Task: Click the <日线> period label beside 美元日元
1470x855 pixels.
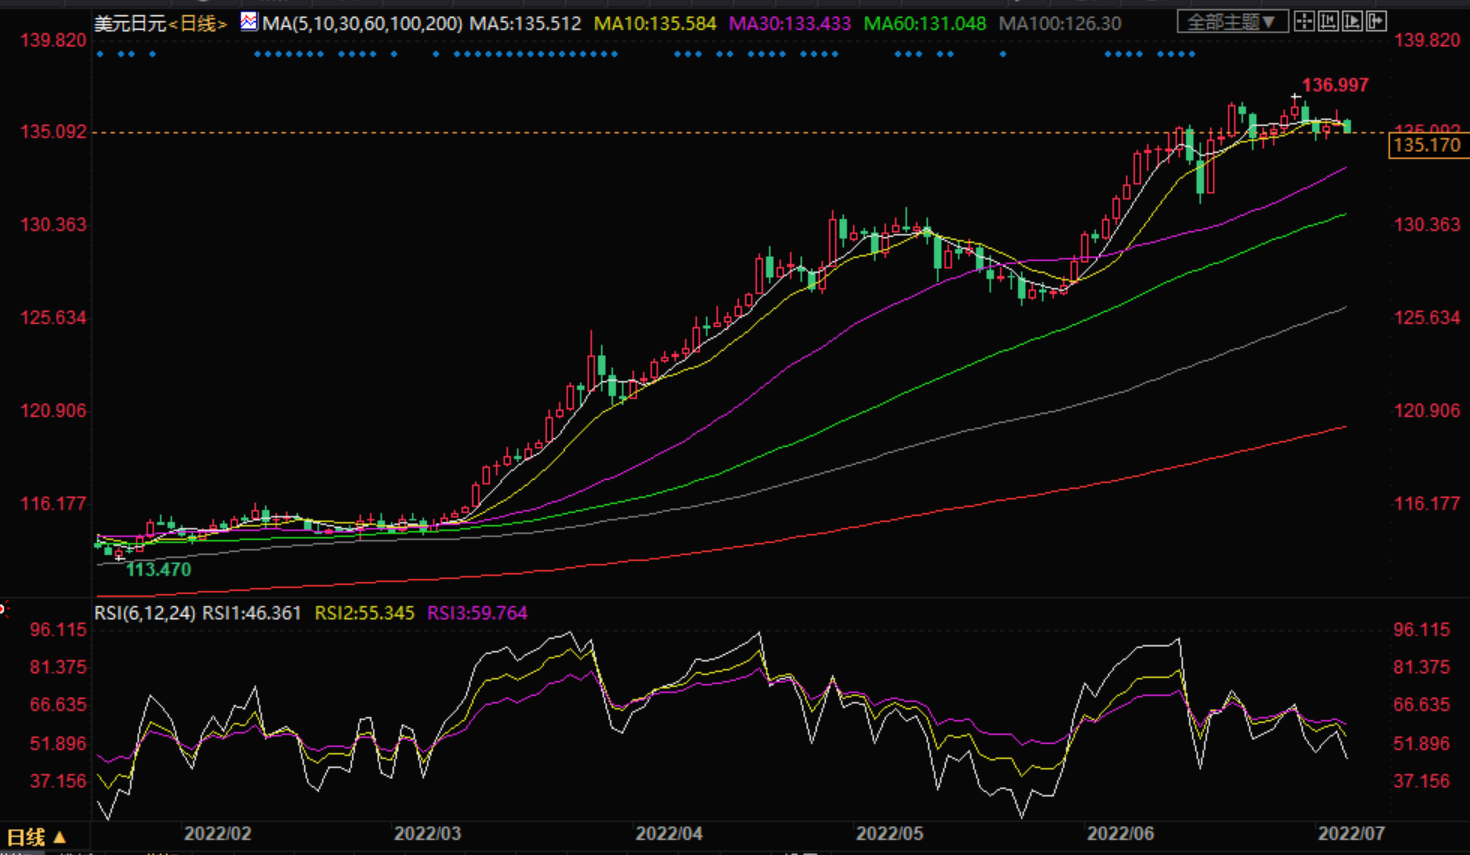Action: [198, 23]
